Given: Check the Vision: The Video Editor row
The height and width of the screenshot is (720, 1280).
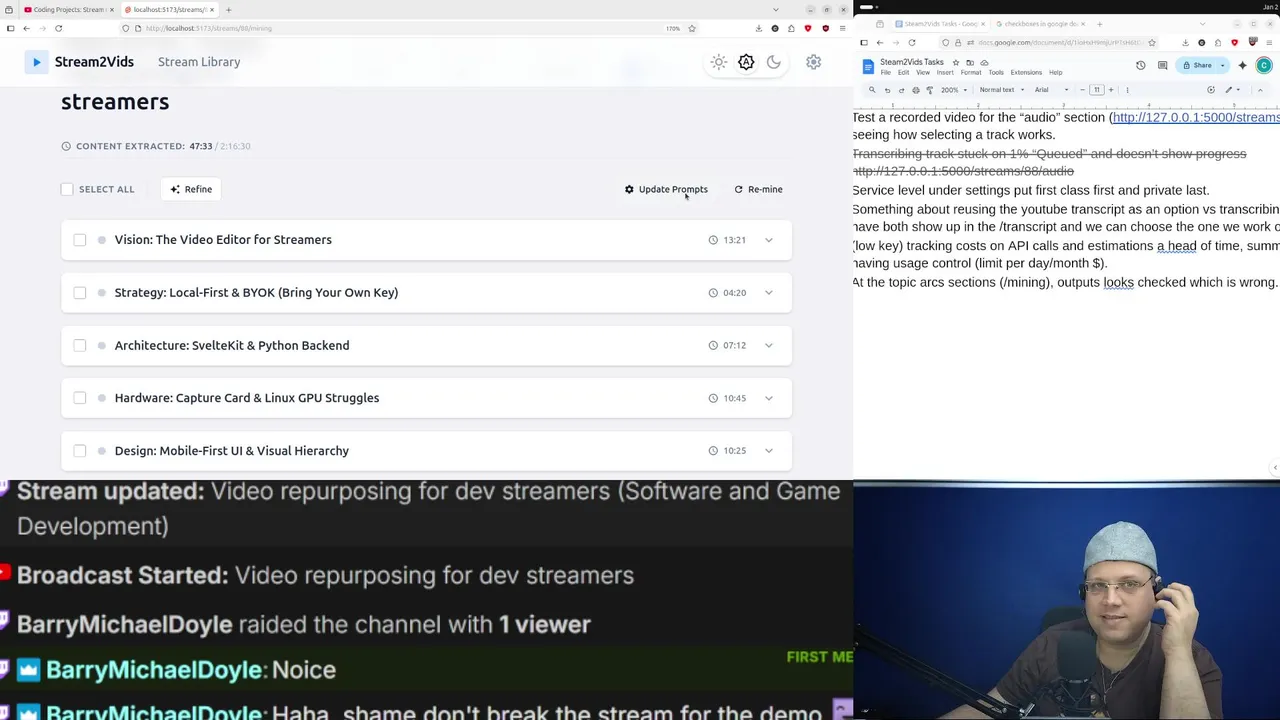Looking at the screenshot, I should [x=80, y=240].
